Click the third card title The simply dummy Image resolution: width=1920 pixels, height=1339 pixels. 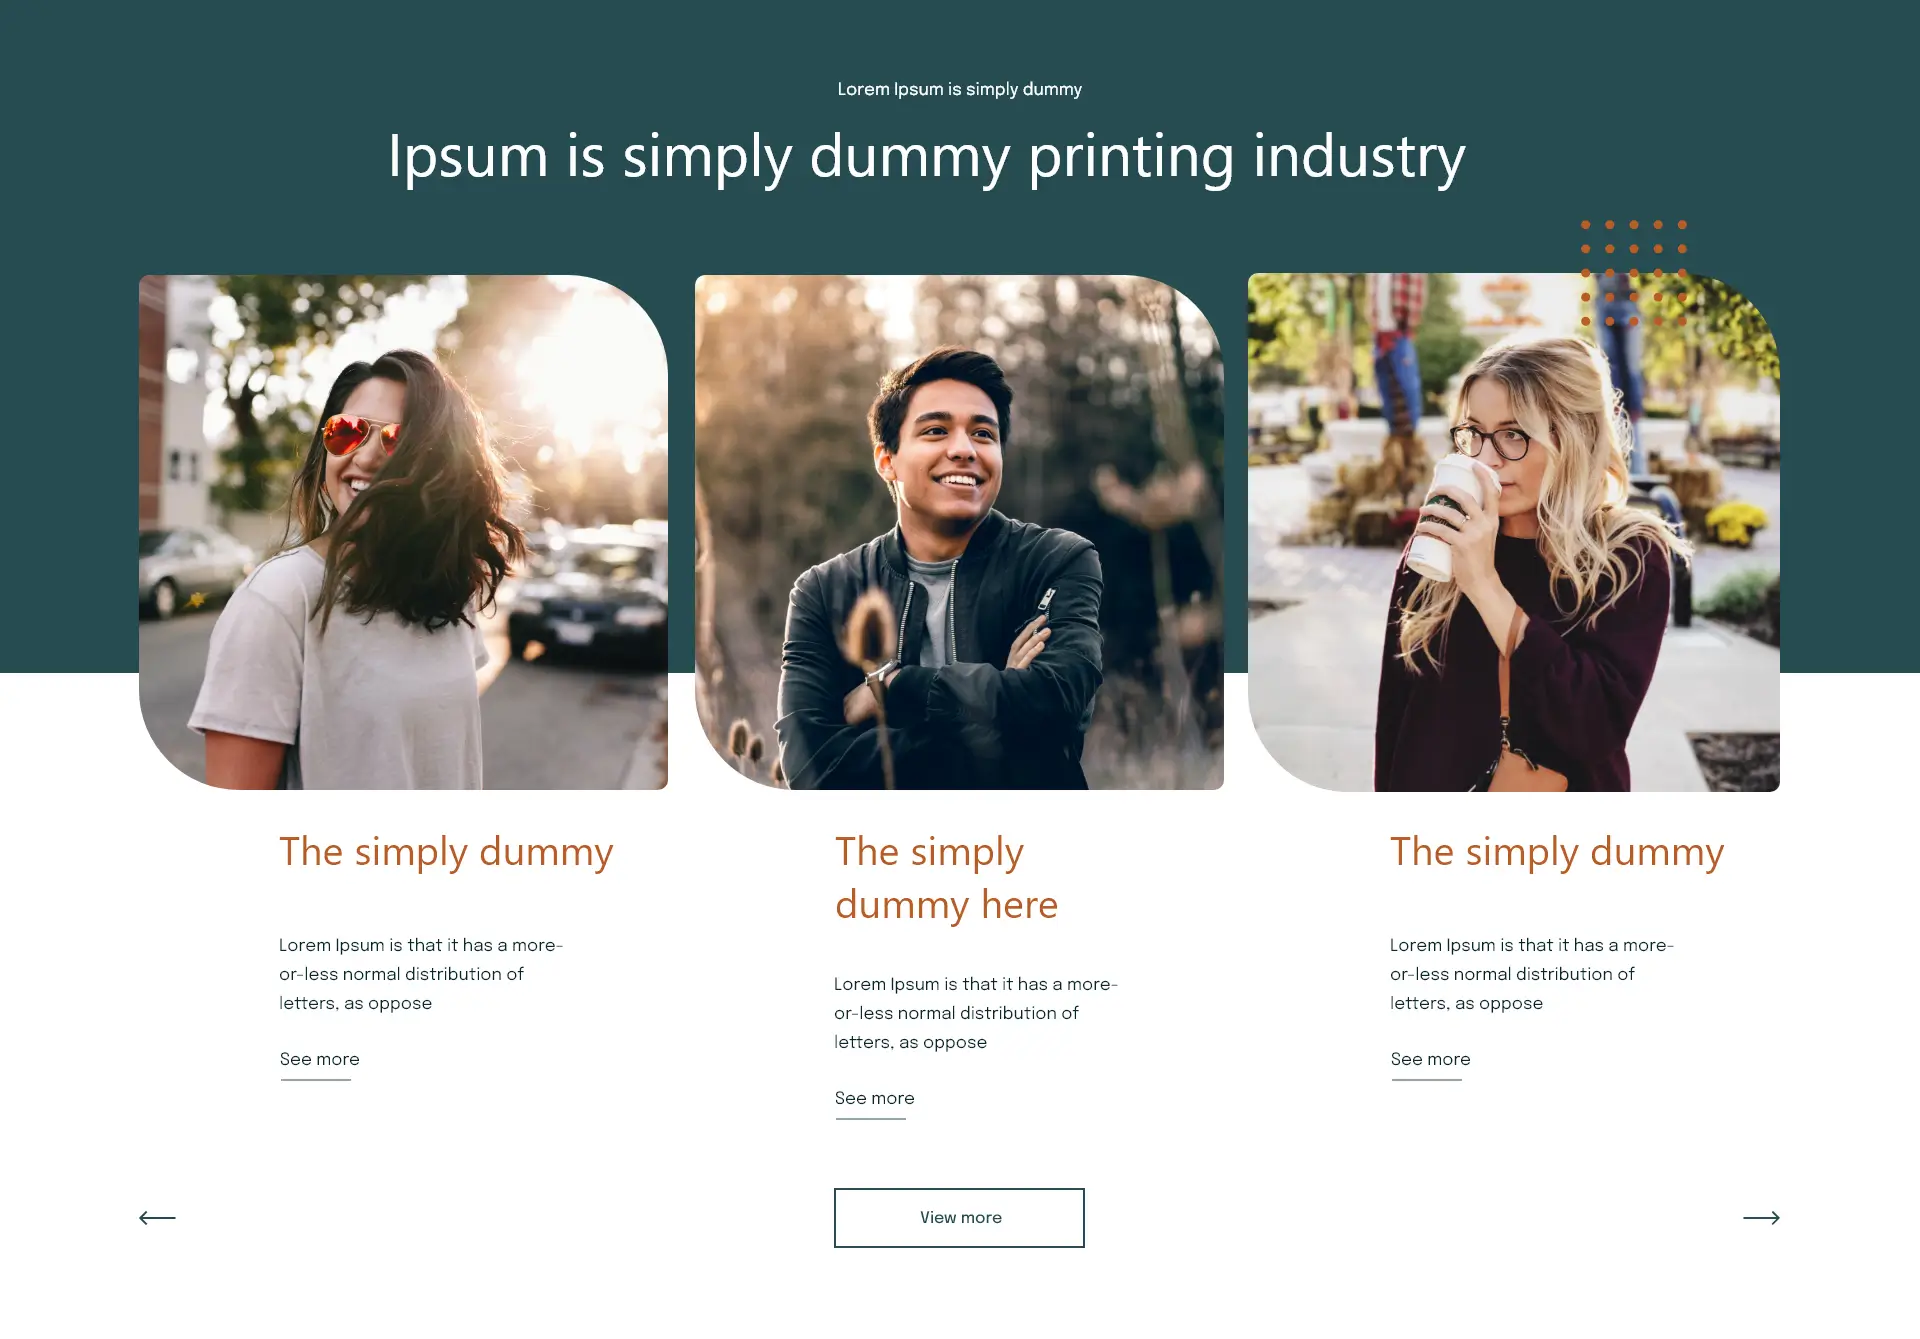(1557, 852)
